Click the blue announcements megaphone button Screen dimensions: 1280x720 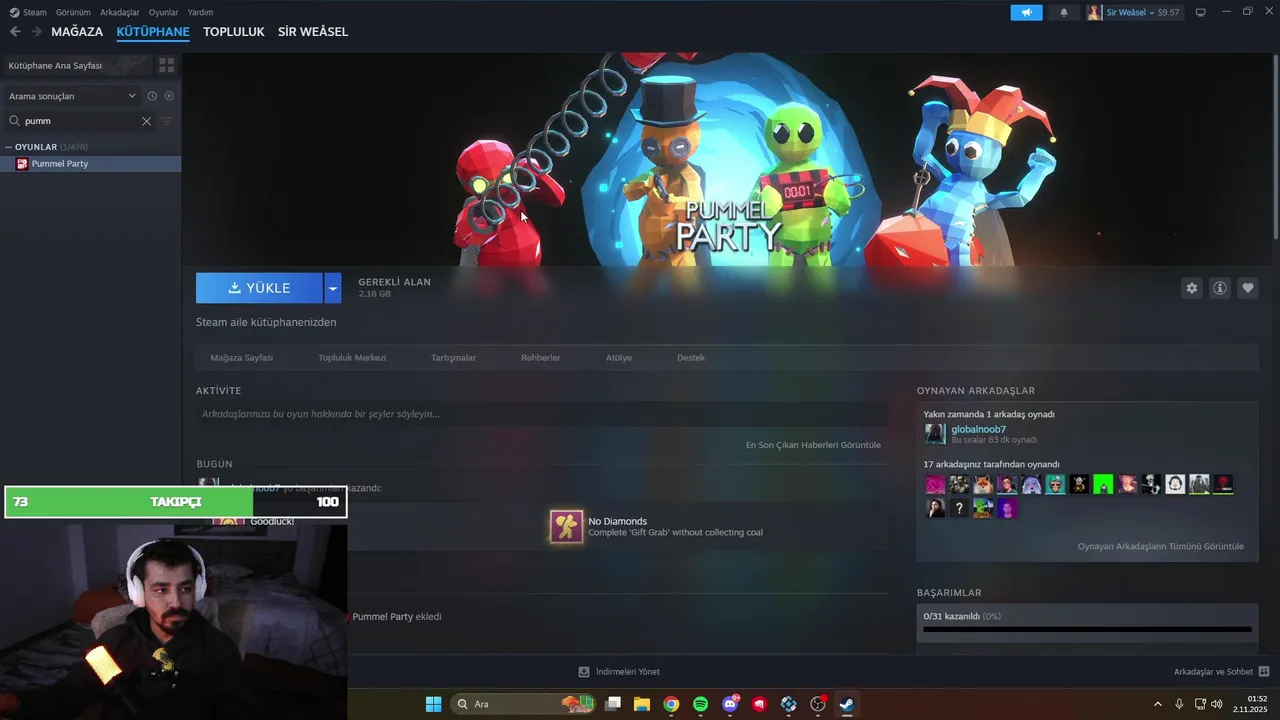tap(1026, 12)
